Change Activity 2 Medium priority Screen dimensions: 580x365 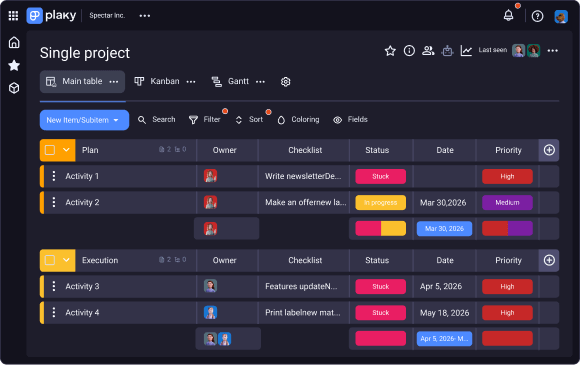507,203
